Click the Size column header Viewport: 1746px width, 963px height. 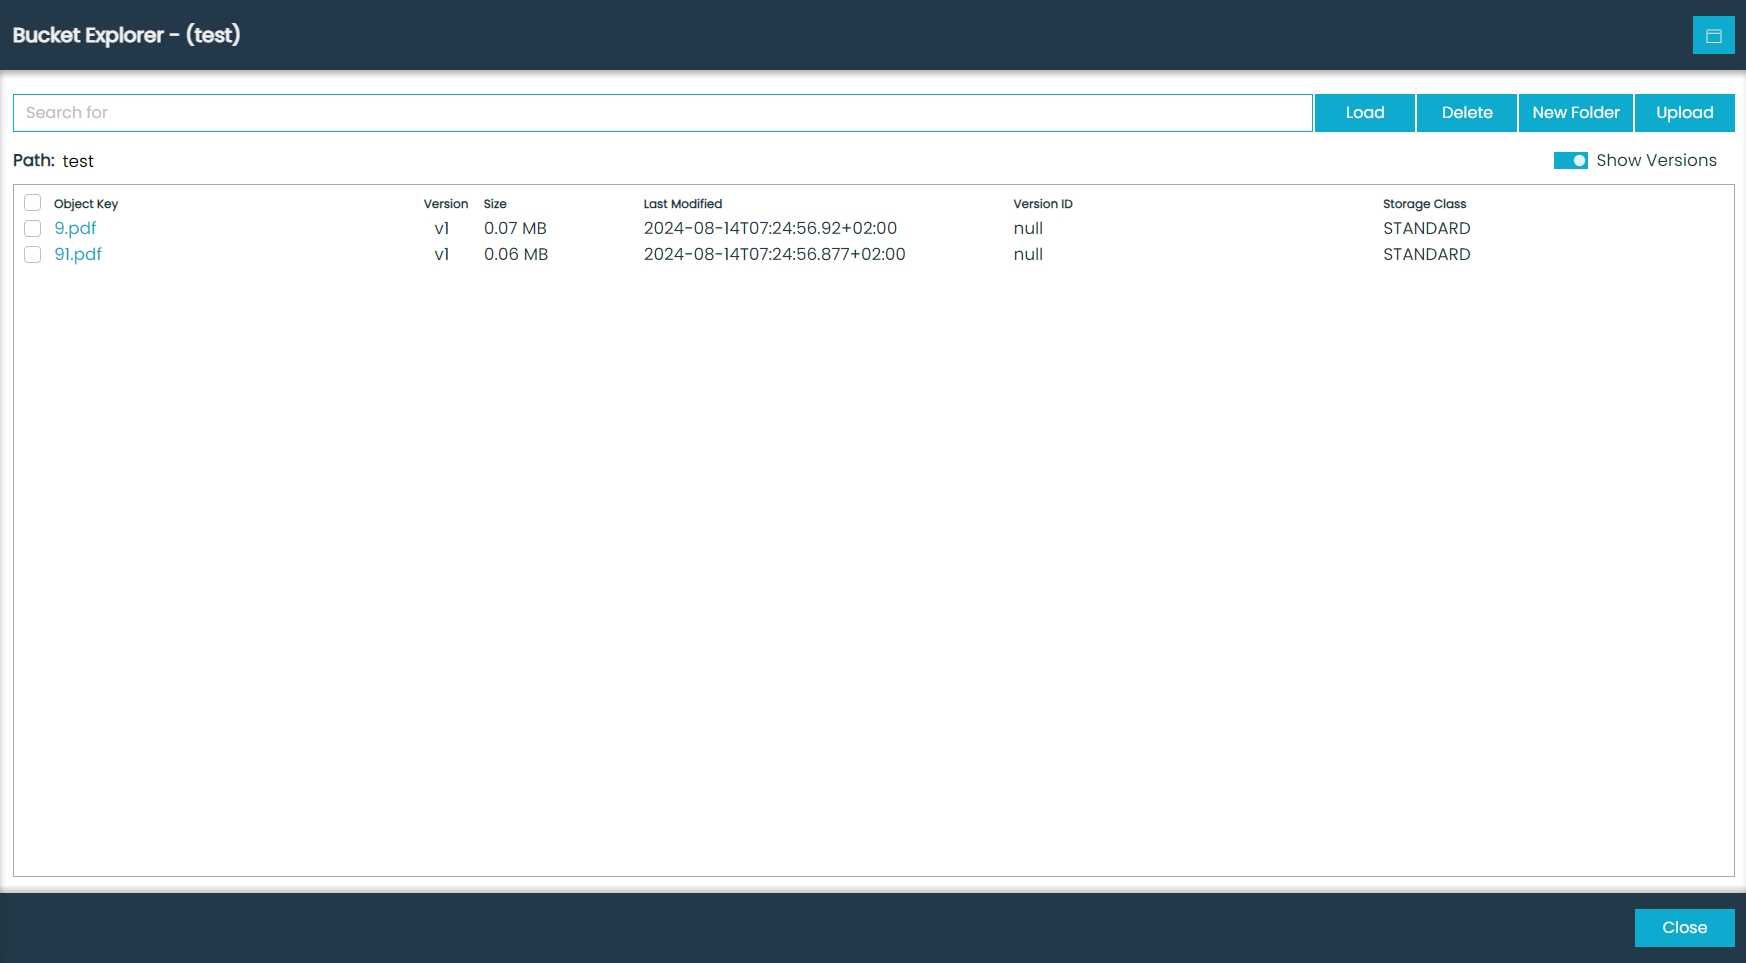click(495, 204)
